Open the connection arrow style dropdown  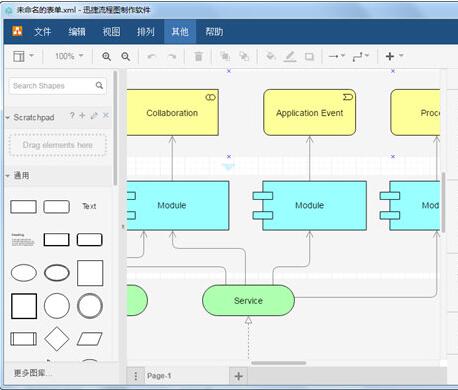tap(336, 56)
